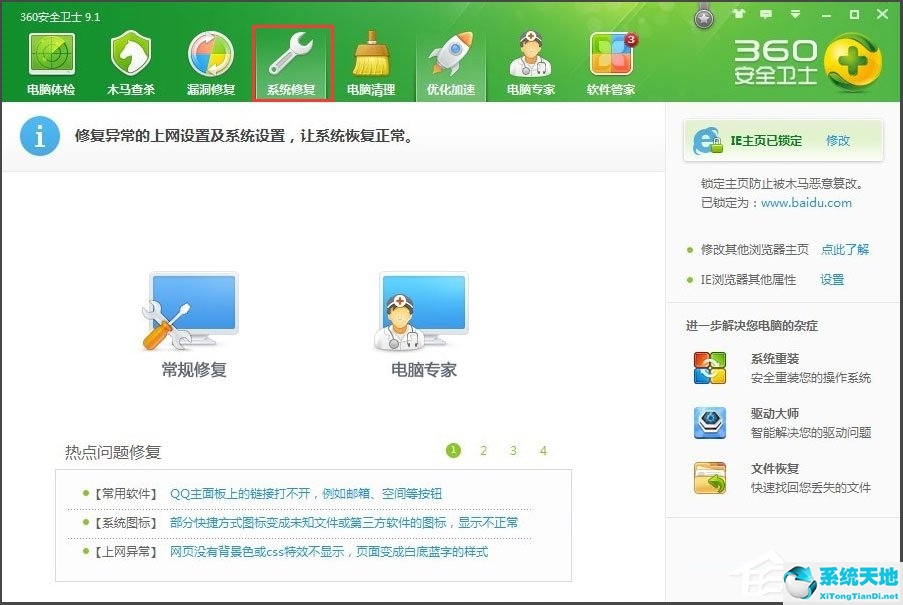Click 修改其他浏览器主页 text

point(754,249)
